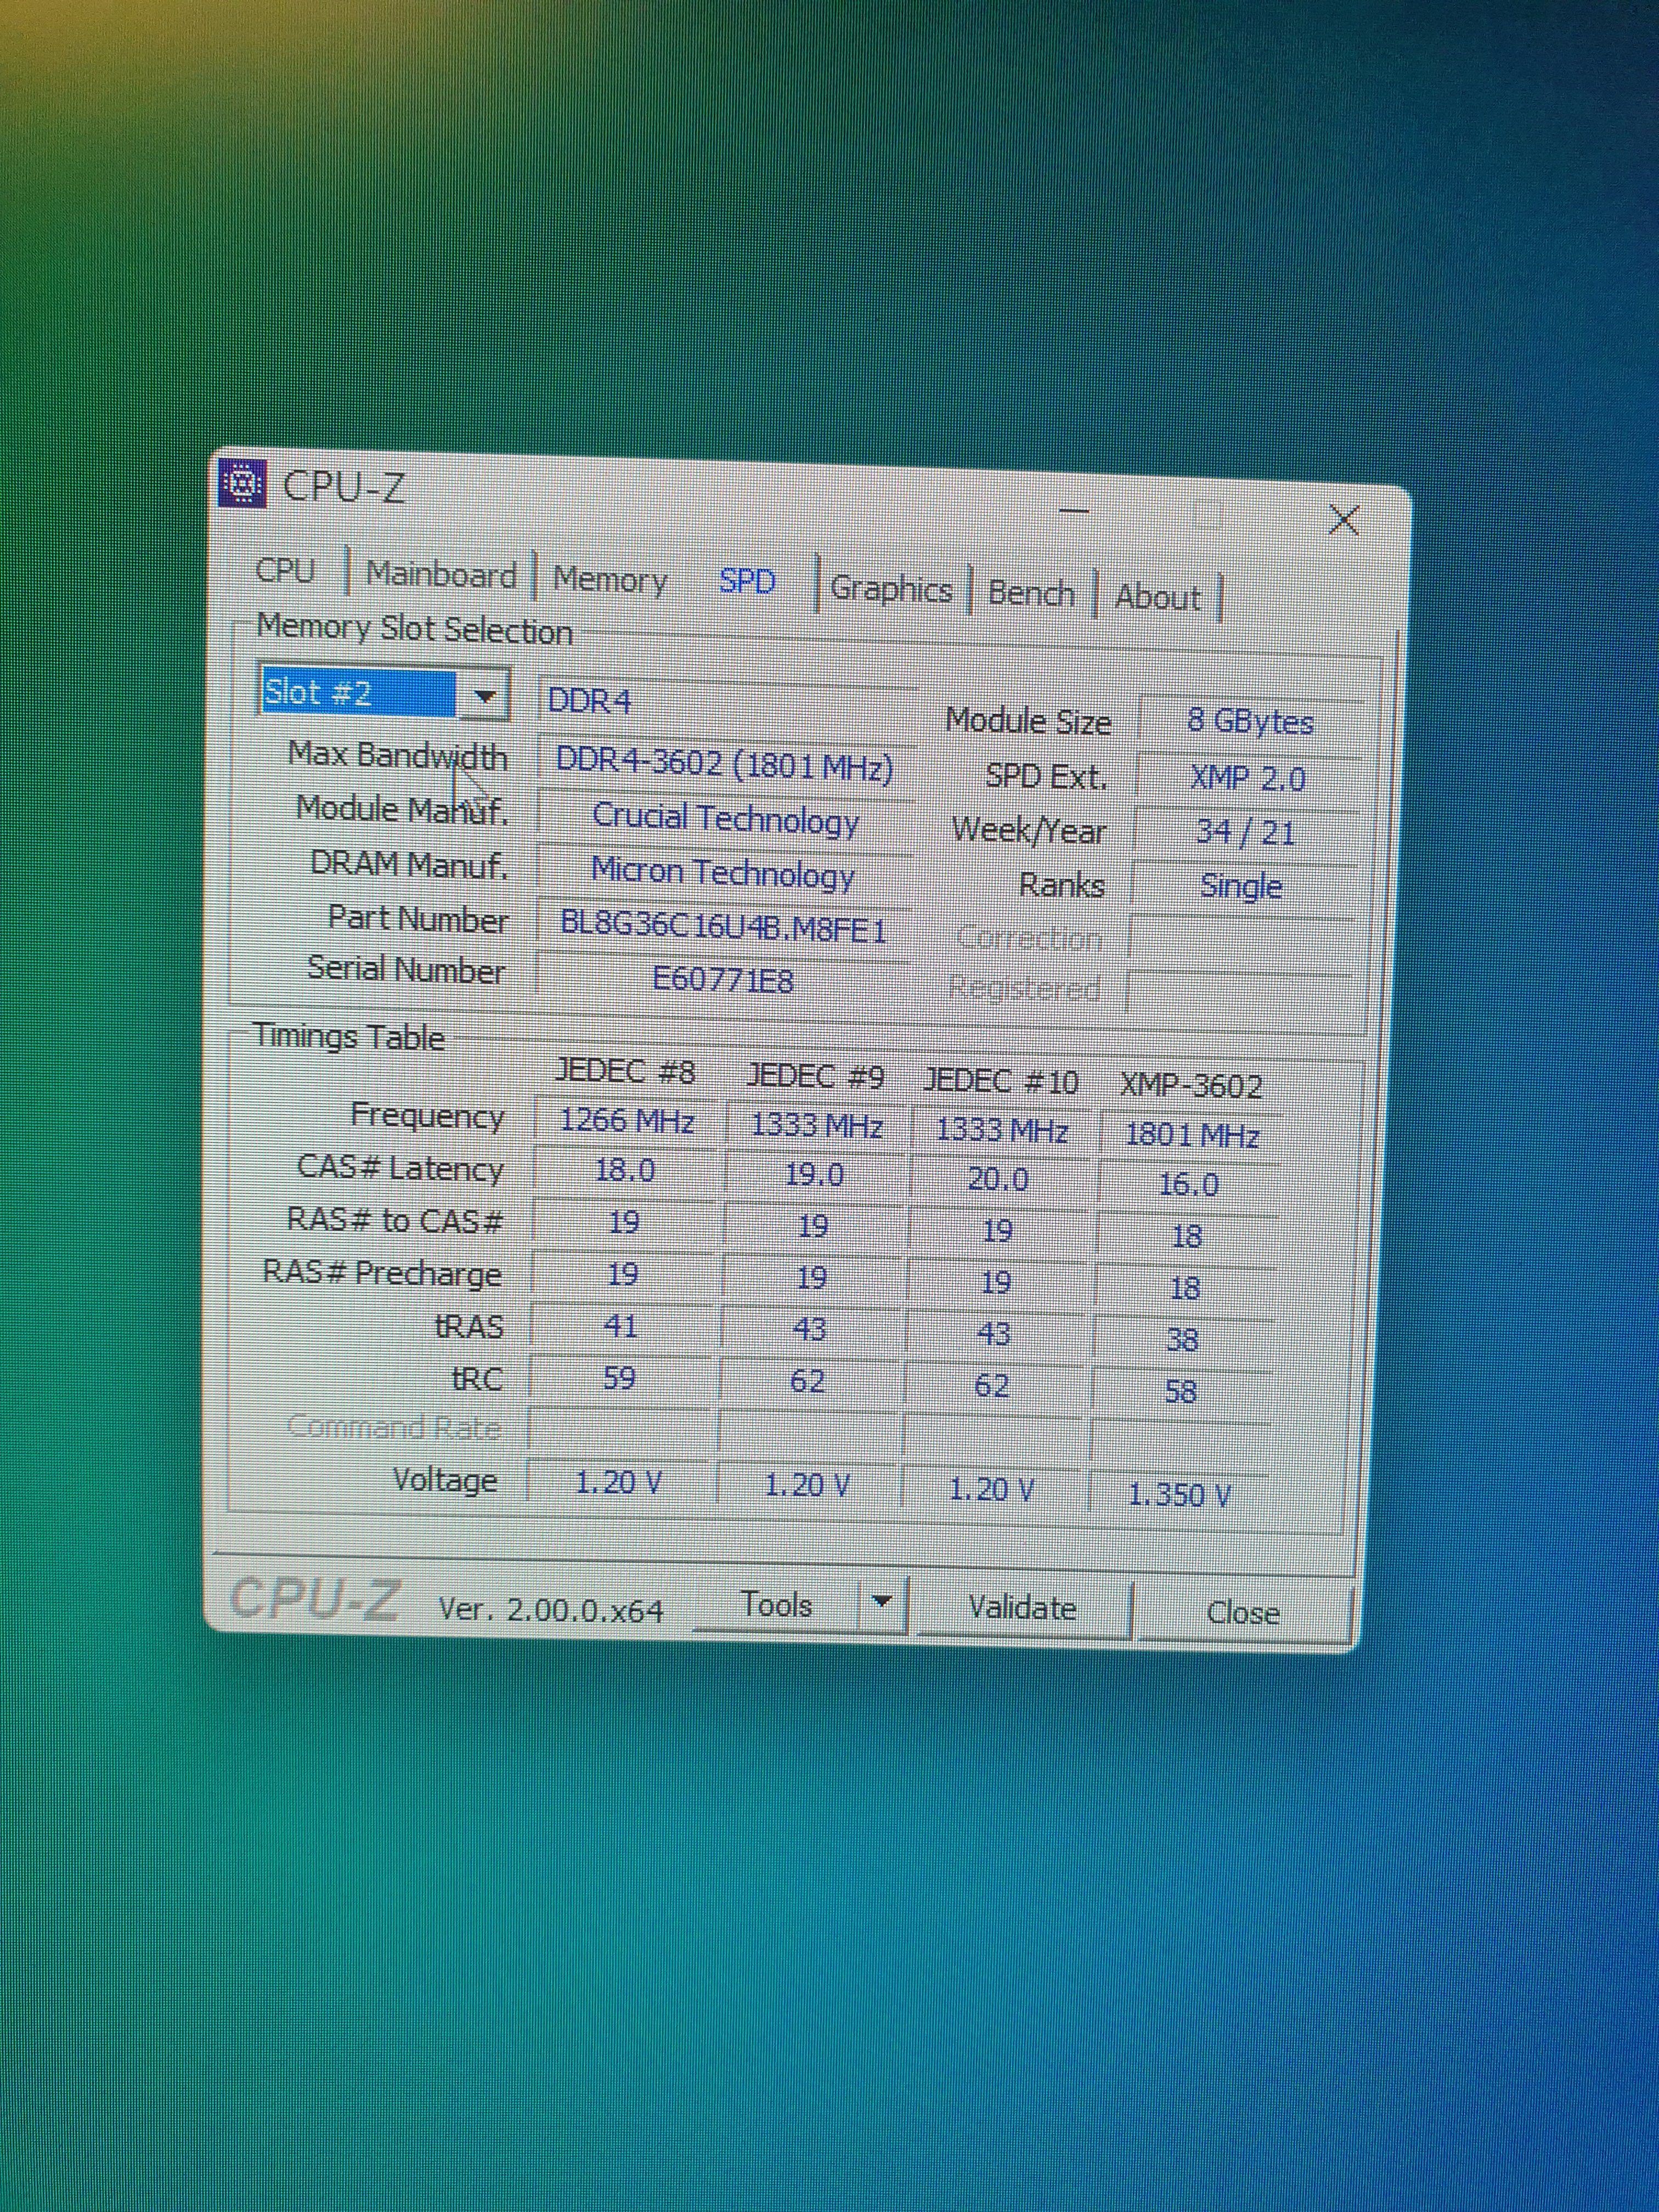Open the Bench tab
Image resolution: width=1659 pixels, height=2212 pixels.
pyautogui.click(x=1031, y=593)
